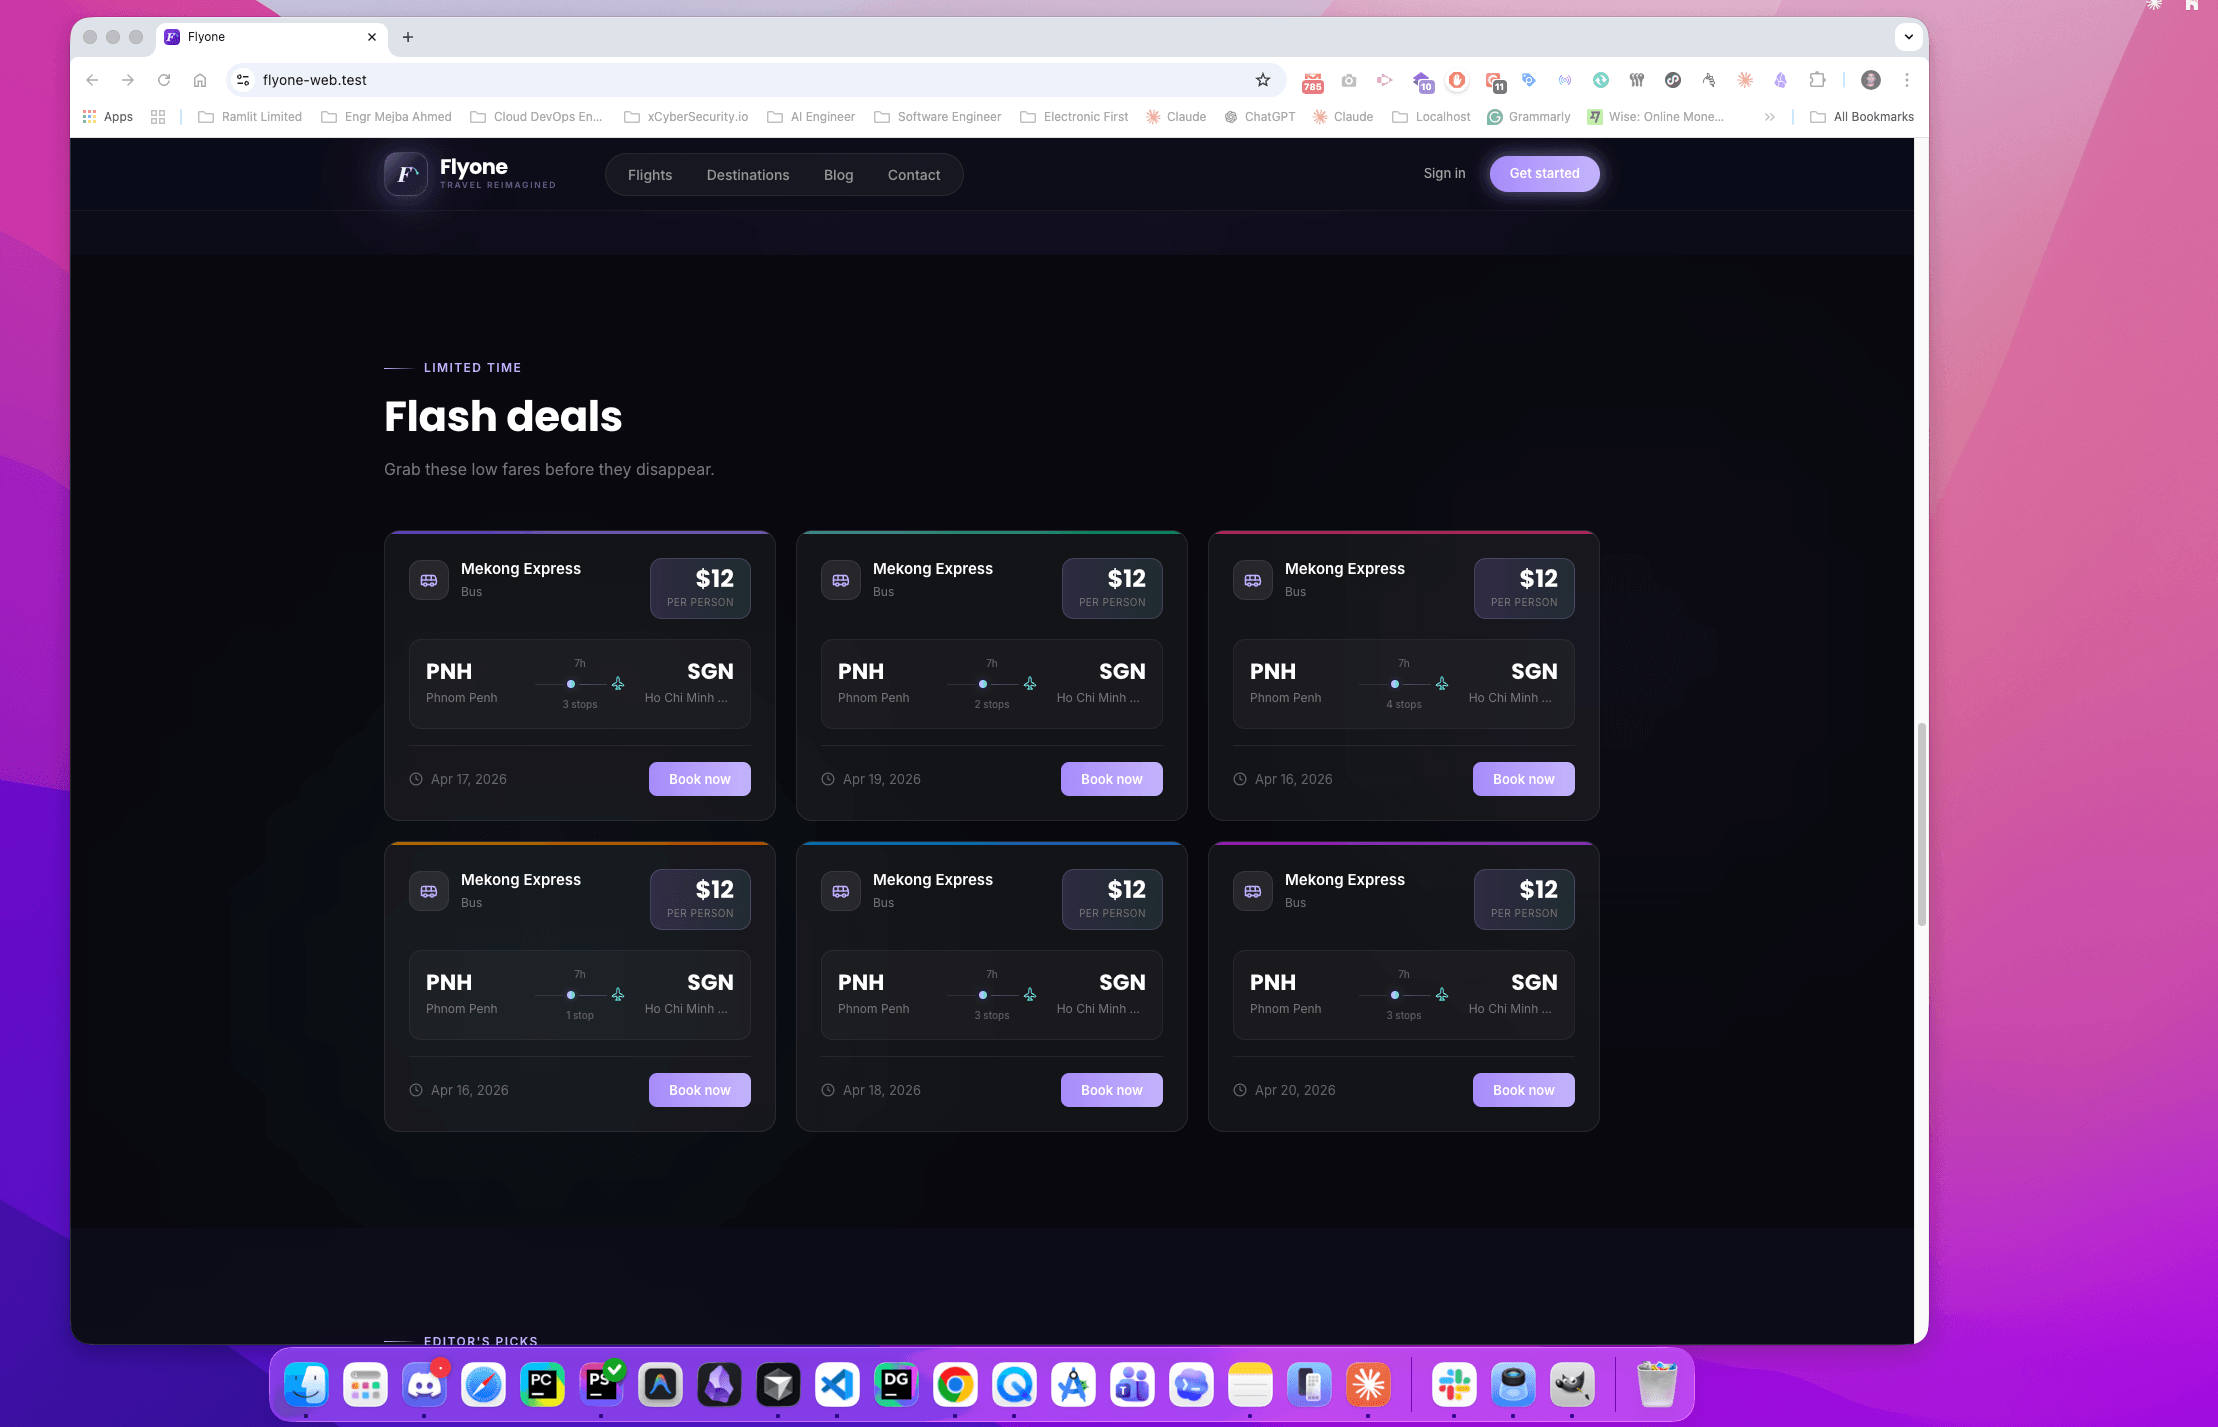Click the clock icon beside Apr 18, 2026

[828, 1090]
